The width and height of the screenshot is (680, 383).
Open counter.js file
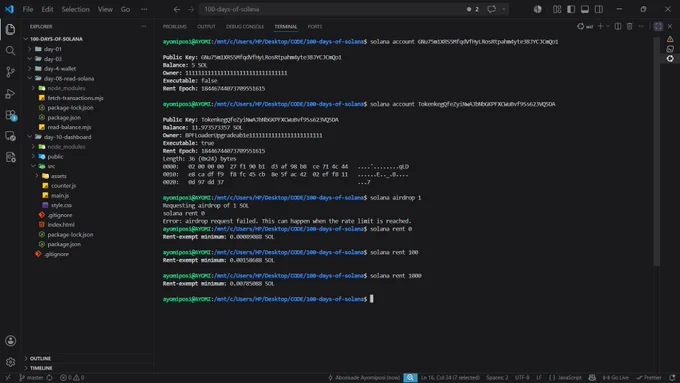(63, 186)
